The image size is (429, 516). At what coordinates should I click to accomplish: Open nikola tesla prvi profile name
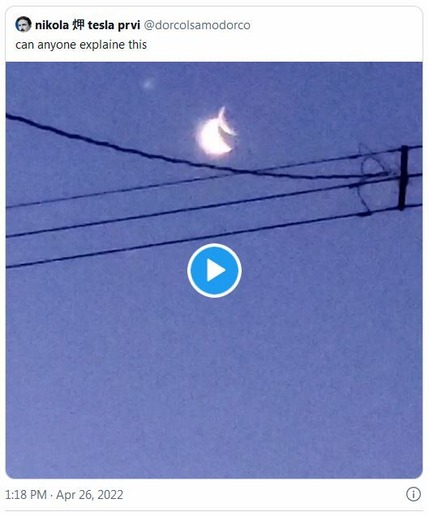[87, 25]
